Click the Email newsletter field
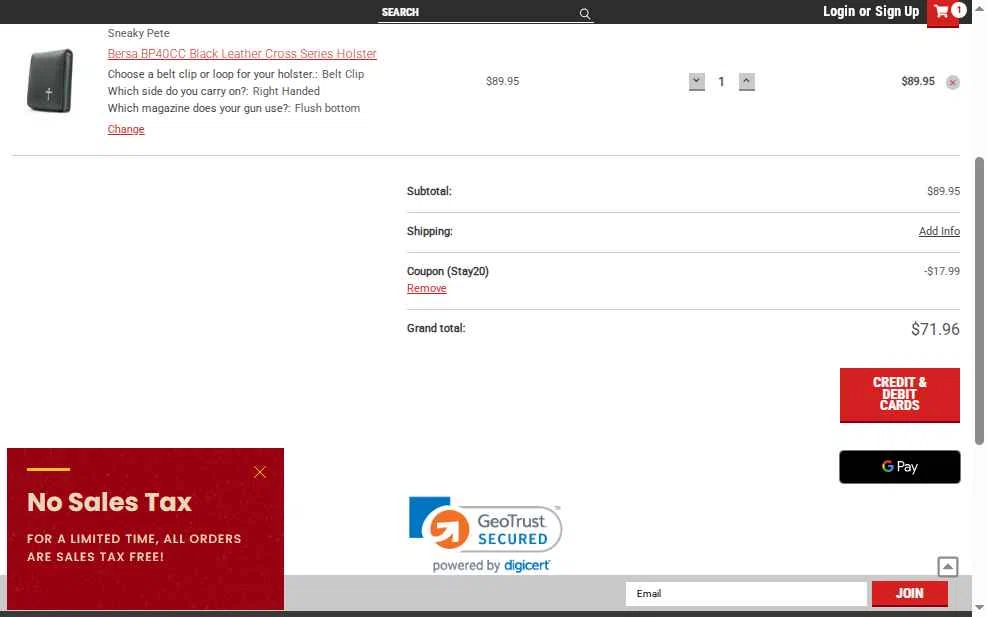This screenshot has width=987, height=617. [746, 593]
